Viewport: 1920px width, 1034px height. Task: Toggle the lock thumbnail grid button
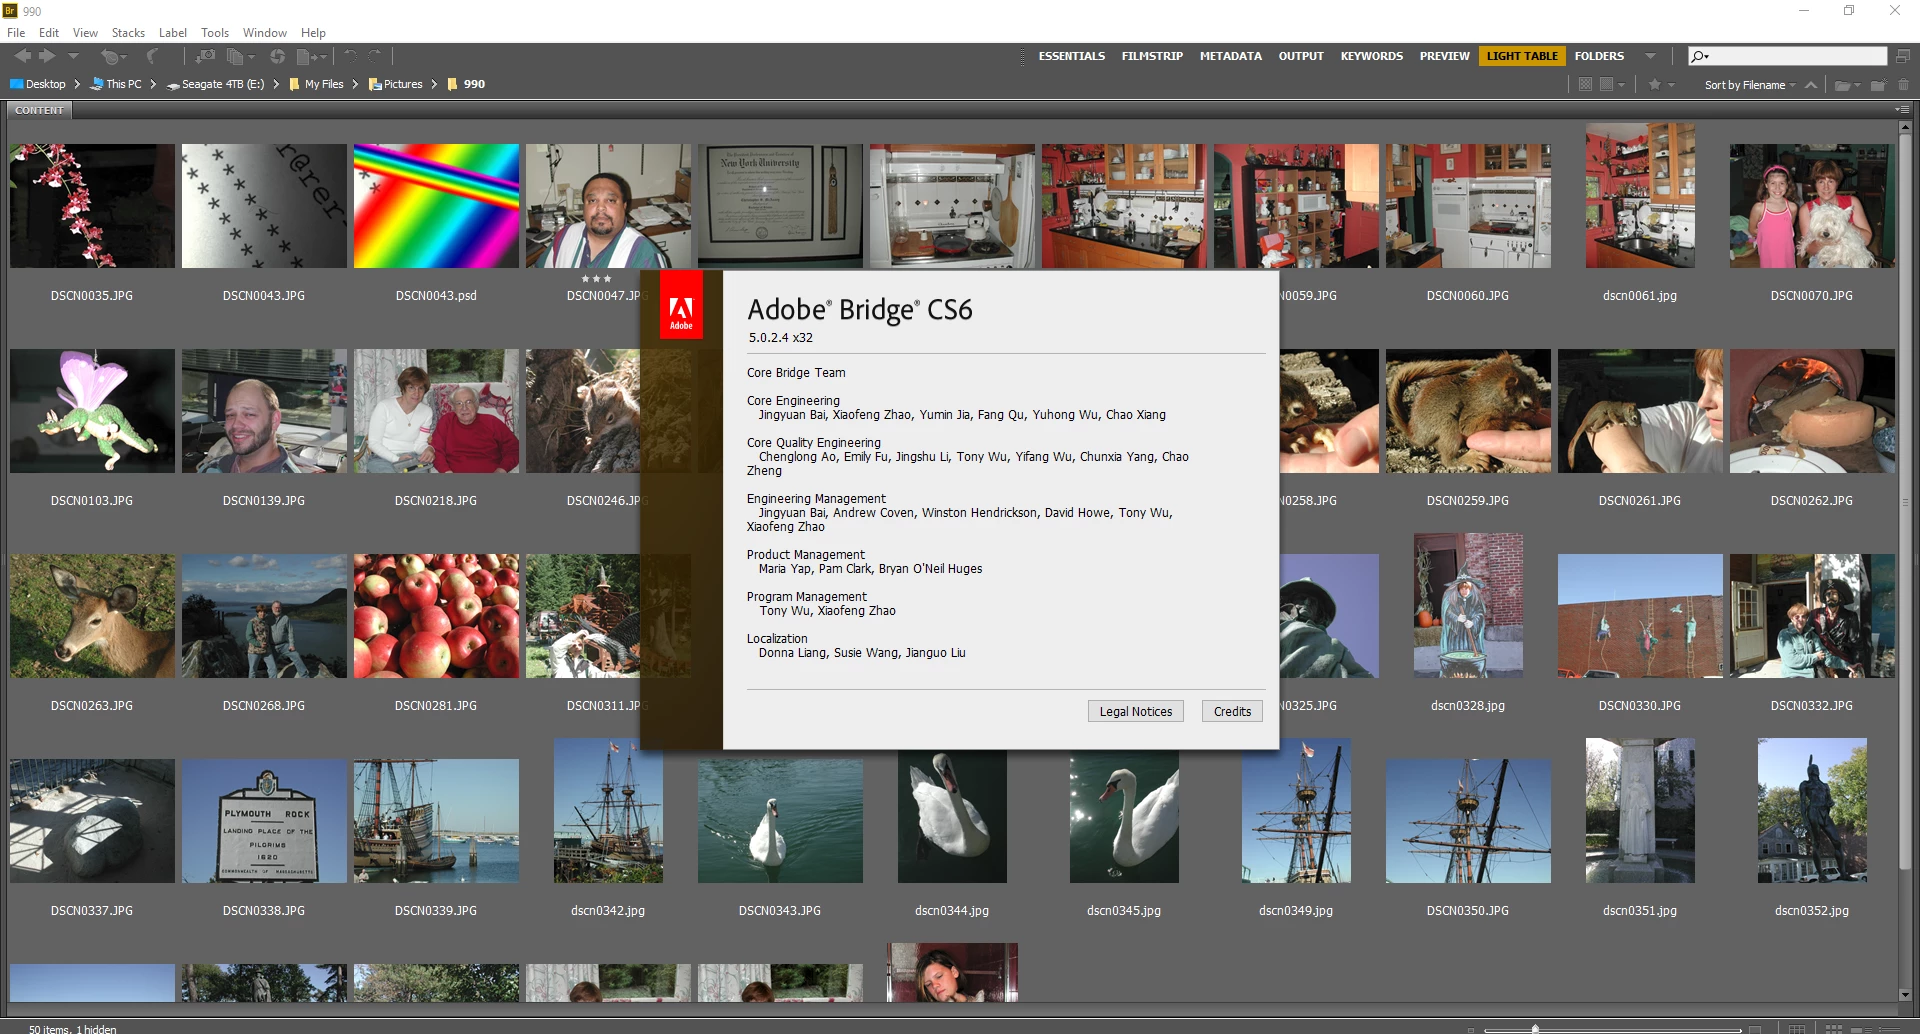click(1797, 1029)
